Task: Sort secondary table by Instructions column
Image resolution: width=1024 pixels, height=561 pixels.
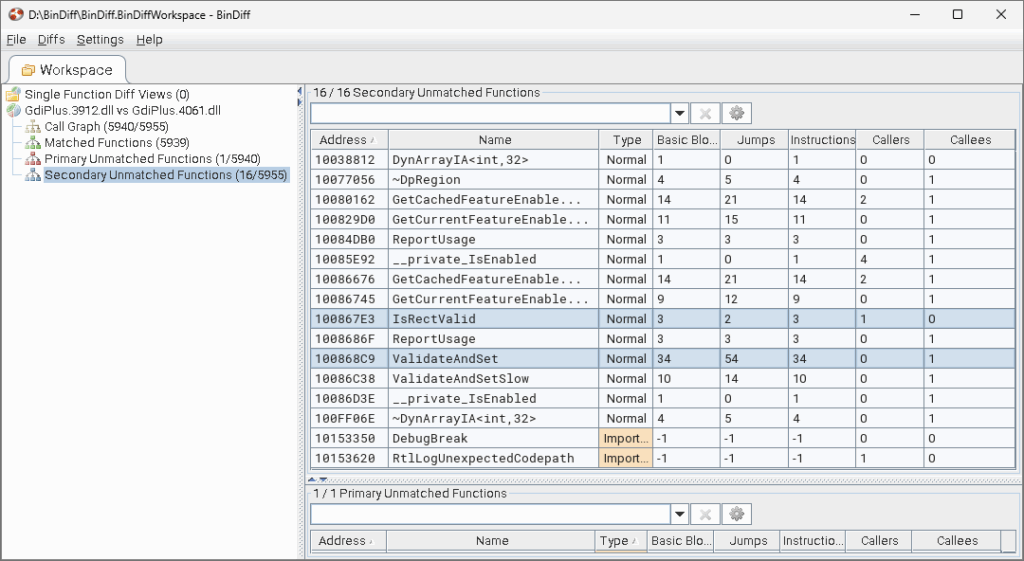Action: pos(822,140)
